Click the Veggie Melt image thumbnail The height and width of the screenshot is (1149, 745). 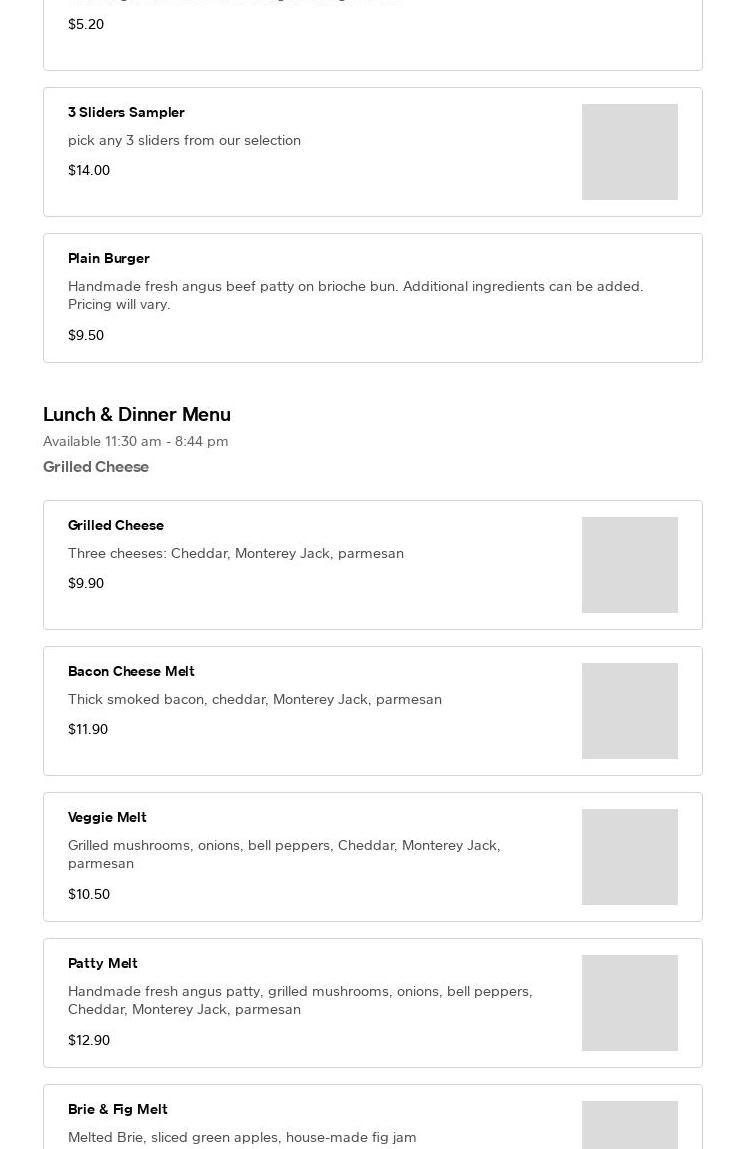tap(629, 857)
